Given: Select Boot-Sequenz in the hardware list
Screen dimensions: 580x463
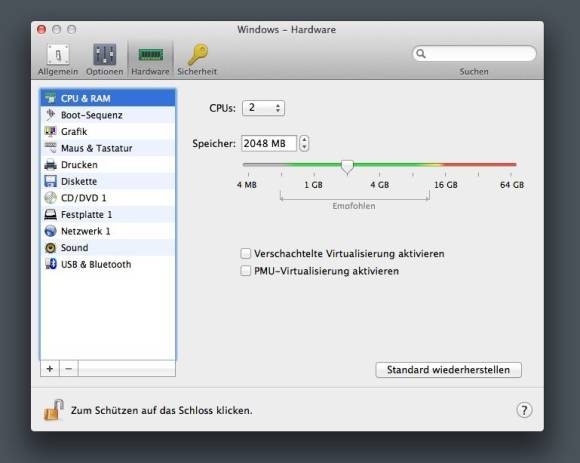Looking at the screenshot, I should pyautogui.click(x=108, y=115).
